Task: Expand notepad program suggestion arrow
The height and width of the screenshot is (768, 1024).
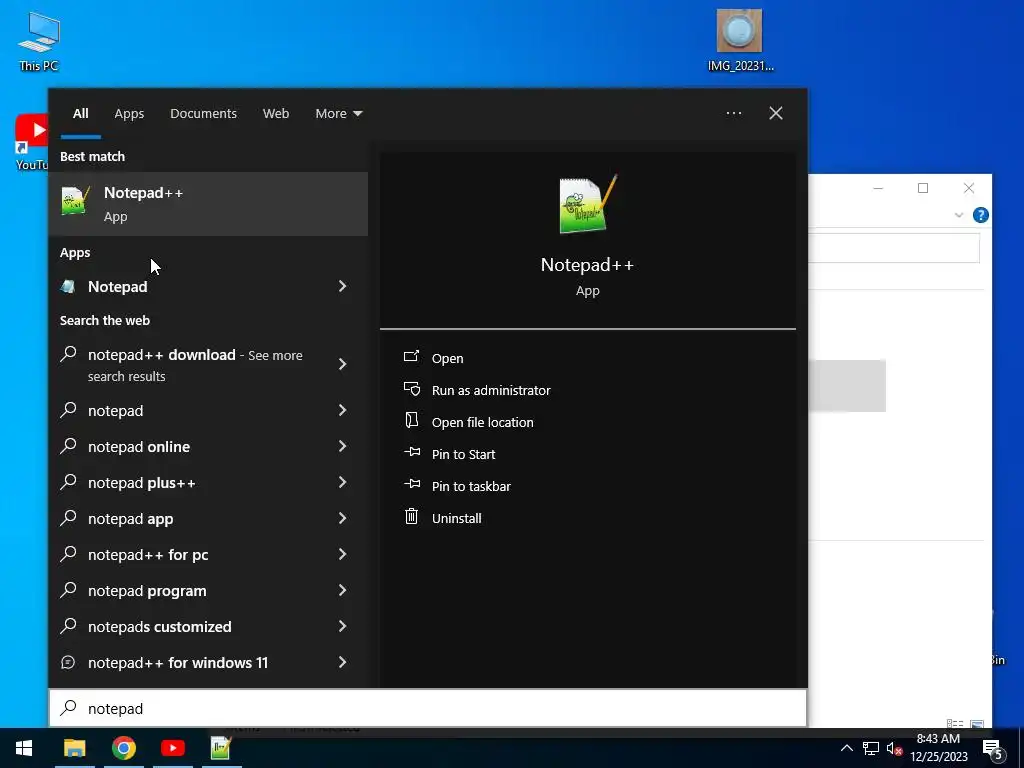Action: point(343,590)
